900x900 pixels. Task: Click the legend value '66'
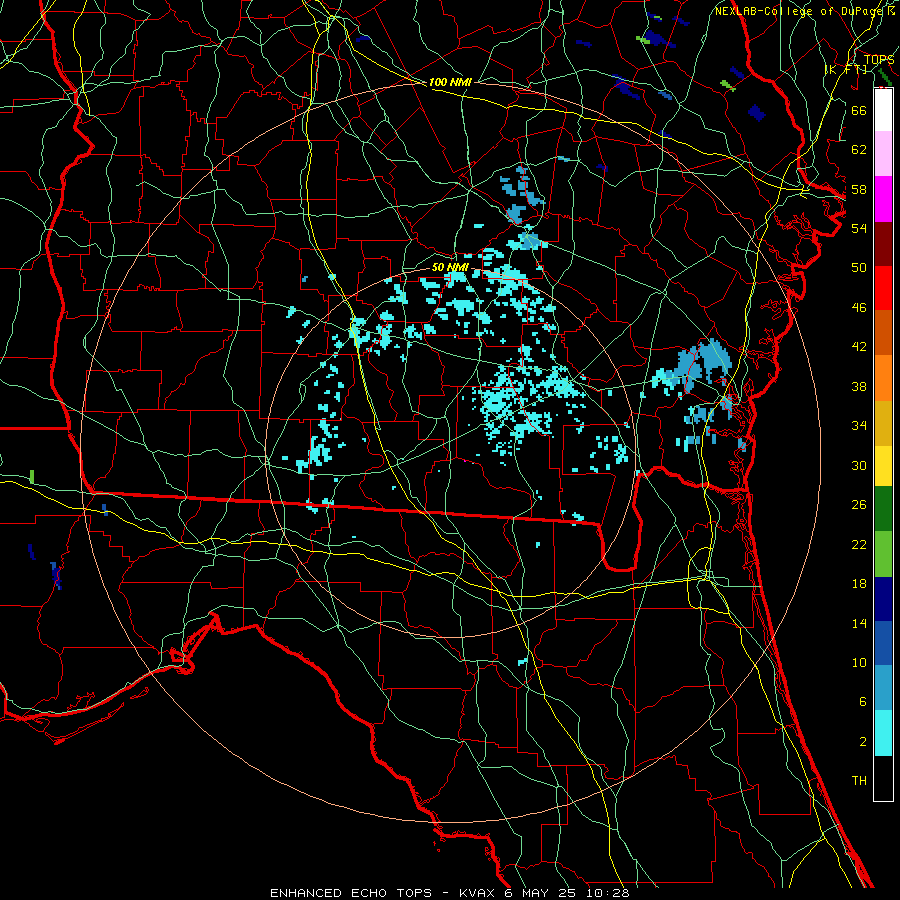(x=859, y=110)
